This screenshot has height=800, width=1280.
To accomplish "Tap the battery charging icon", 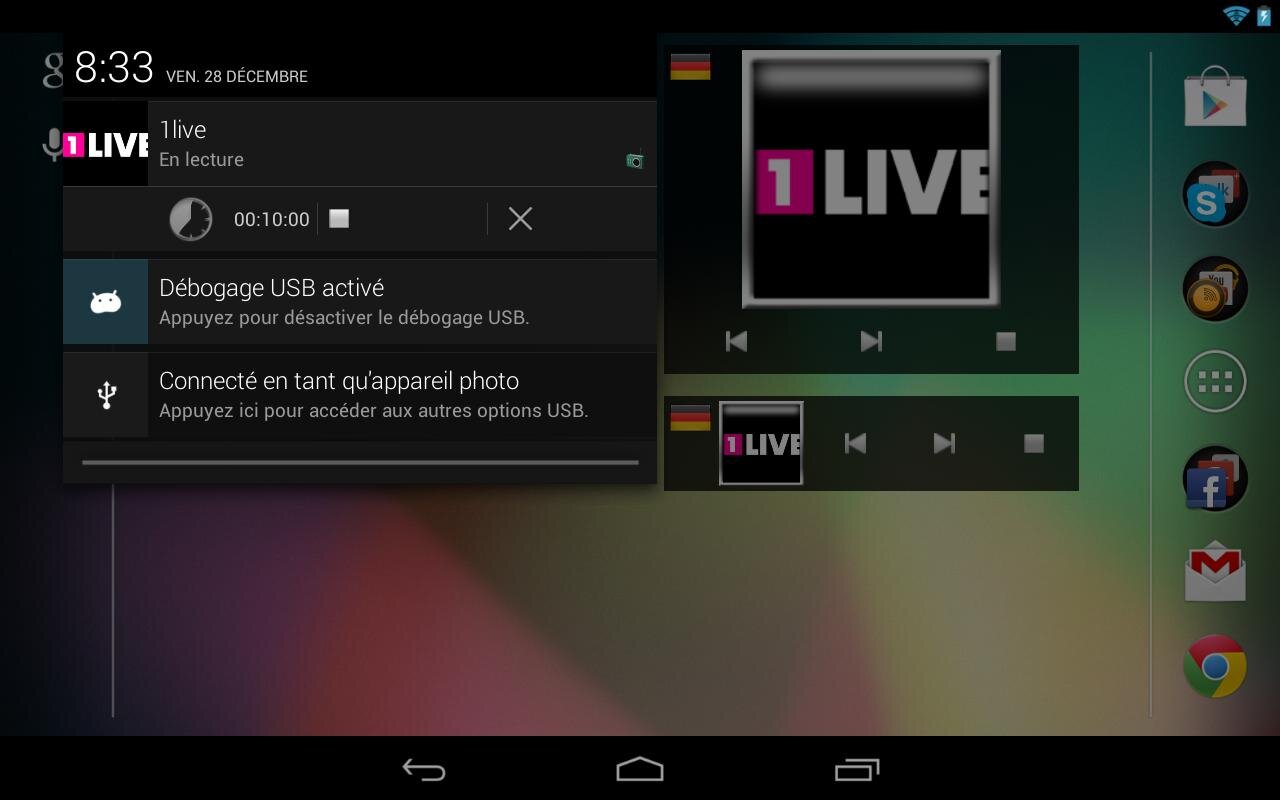I will click(1264, 16).
